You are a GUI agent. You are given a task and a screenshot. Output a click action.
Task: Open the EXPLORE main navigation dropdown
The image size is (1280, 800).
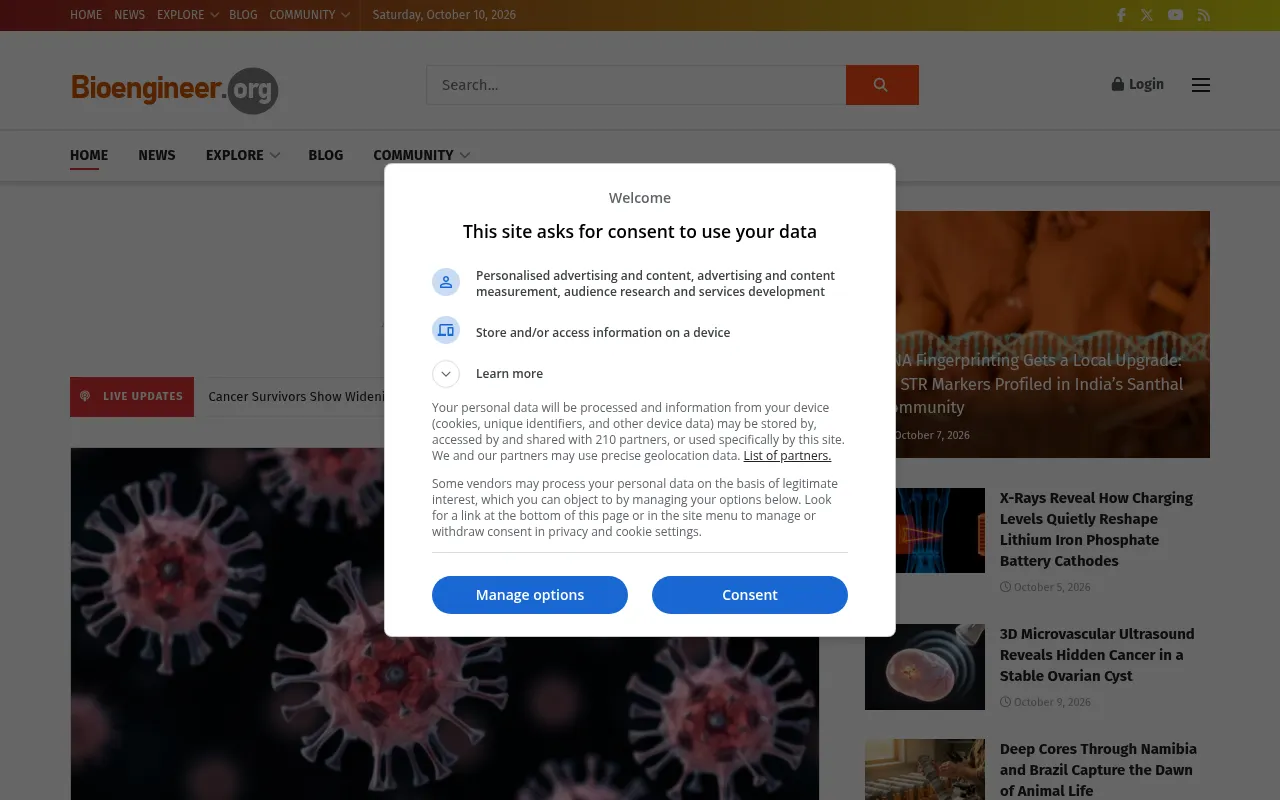coord(242,155)
